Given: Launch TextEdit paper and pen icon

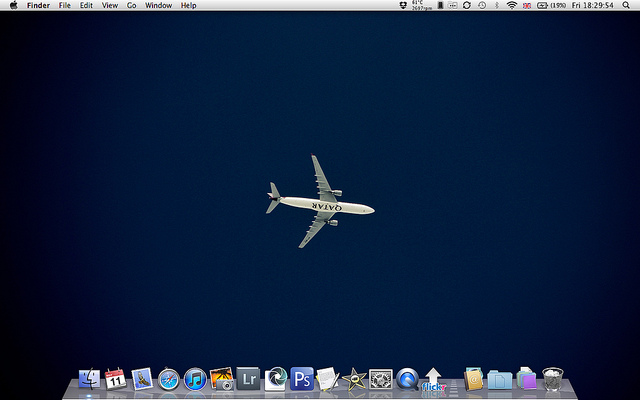Looking at the screenshot, I should [x=328, y=379].
